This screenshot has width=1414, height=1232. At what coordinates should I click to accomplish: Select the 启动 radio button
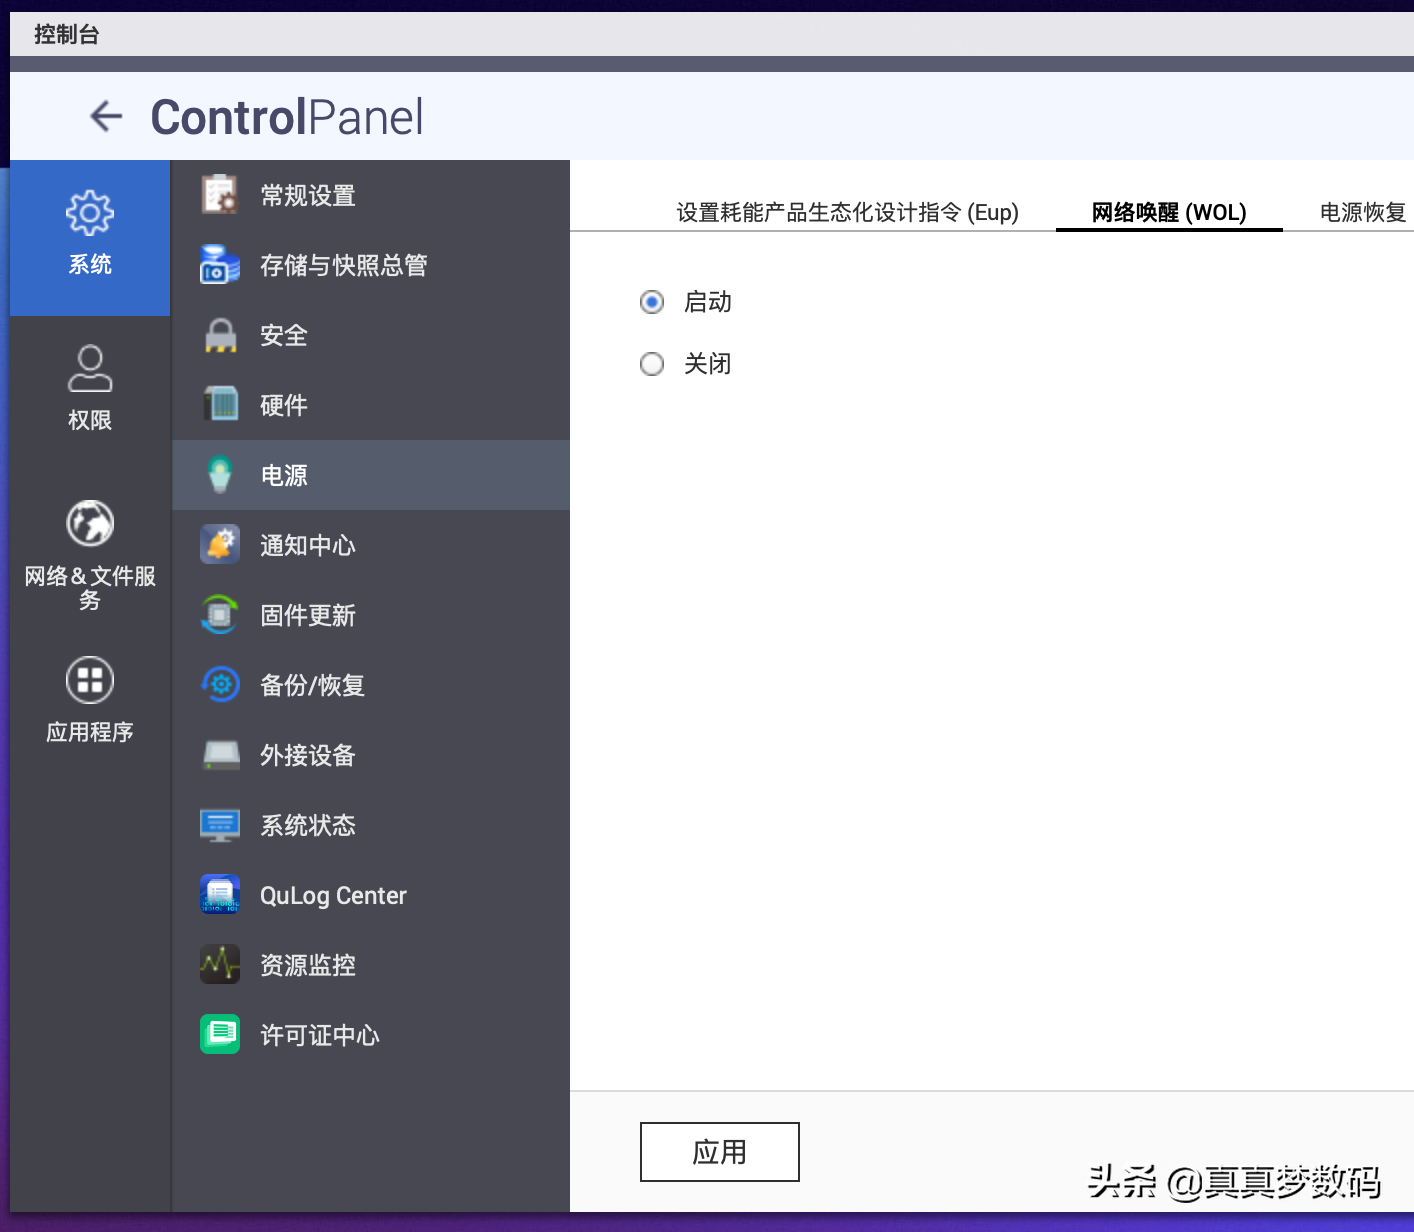pos(652,302)
